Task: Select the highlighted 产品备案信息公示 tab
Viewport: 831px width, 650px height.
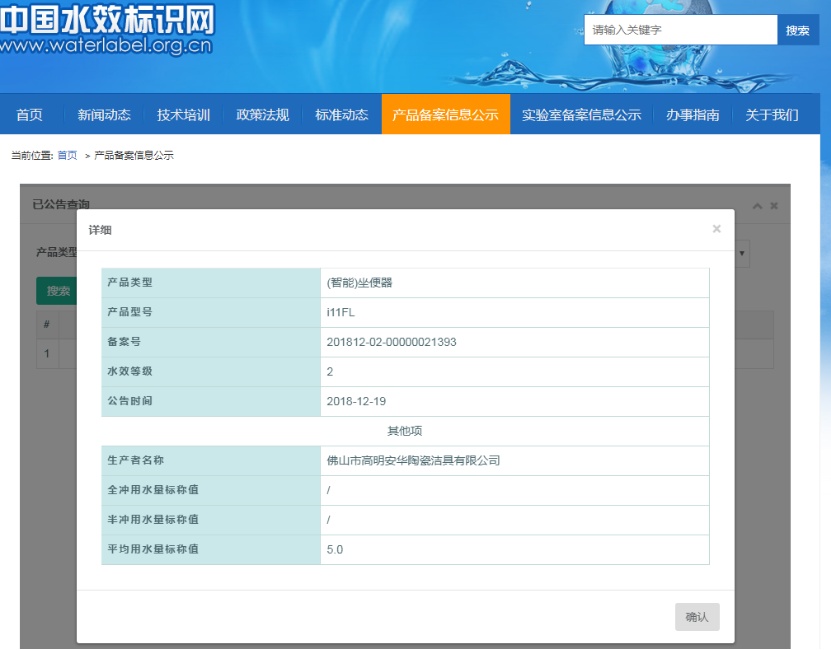Action: click(x=445, y=115)
